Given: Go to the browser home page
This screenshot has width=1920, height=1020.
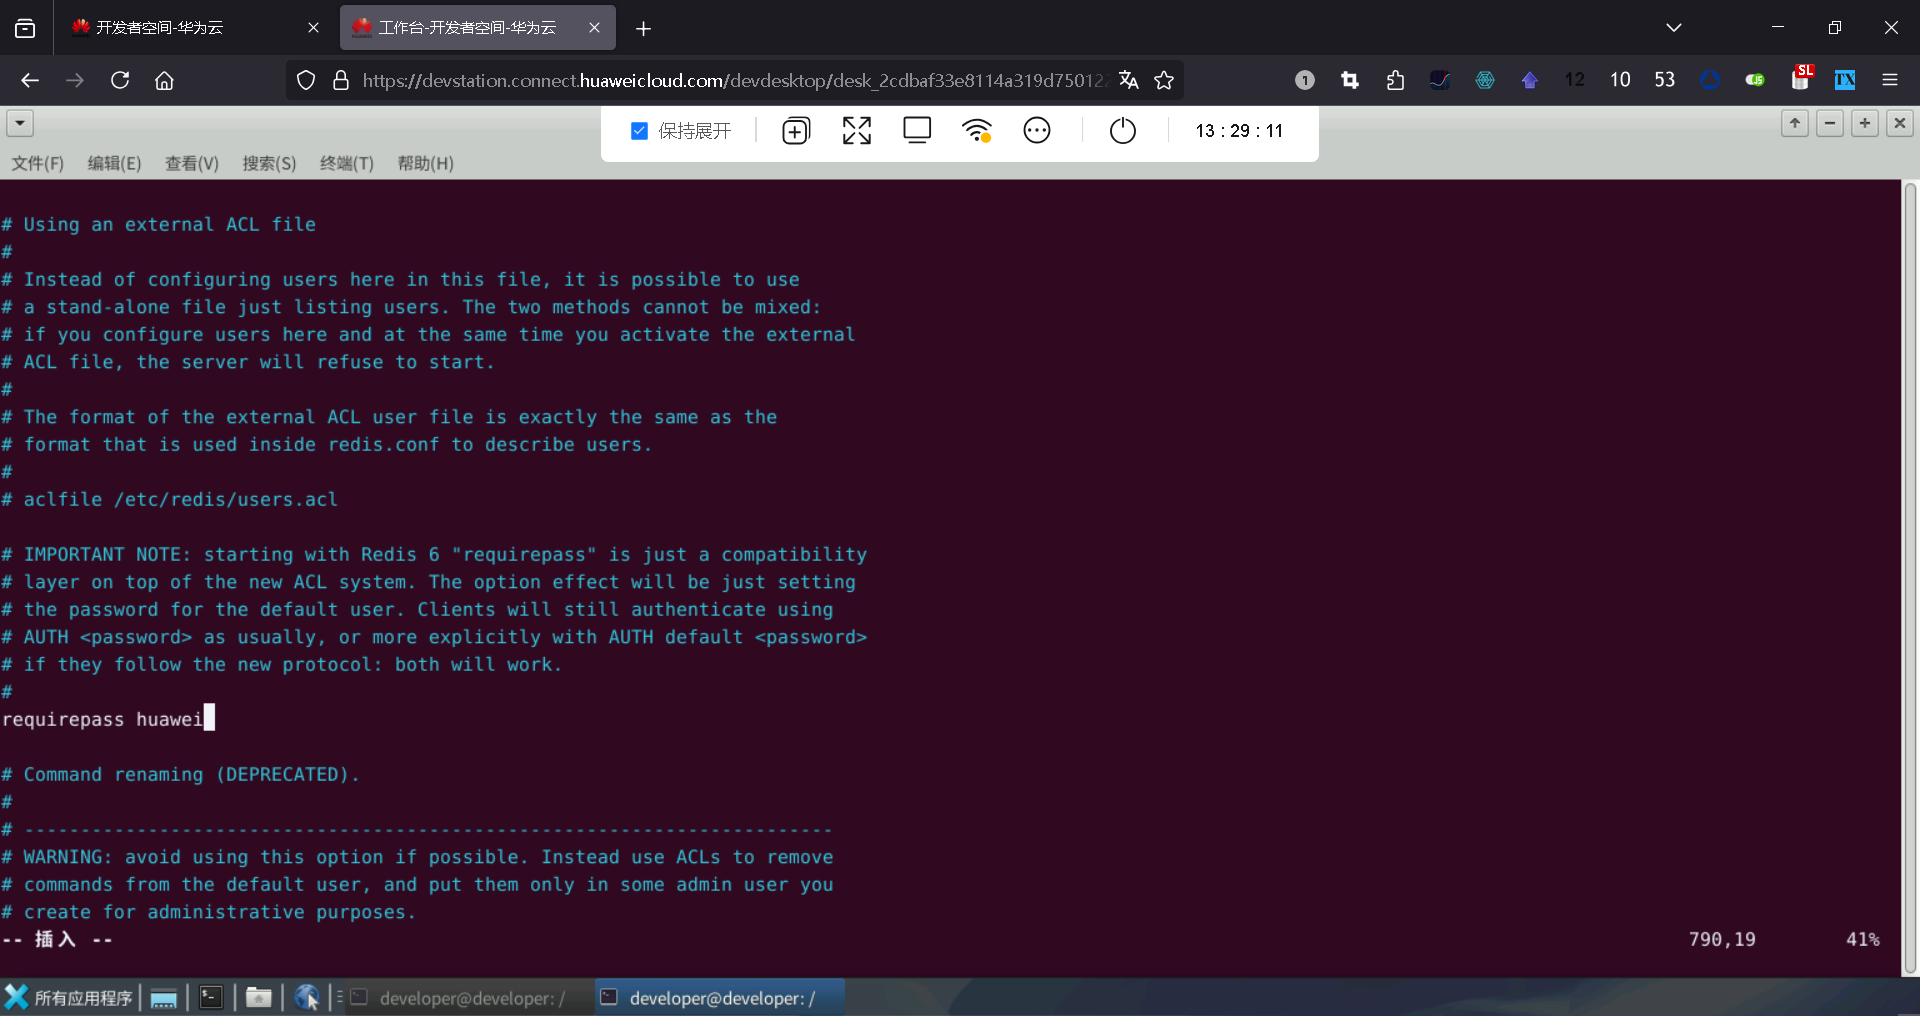Looking at the screenshot, I should click(x=165, y=80).
